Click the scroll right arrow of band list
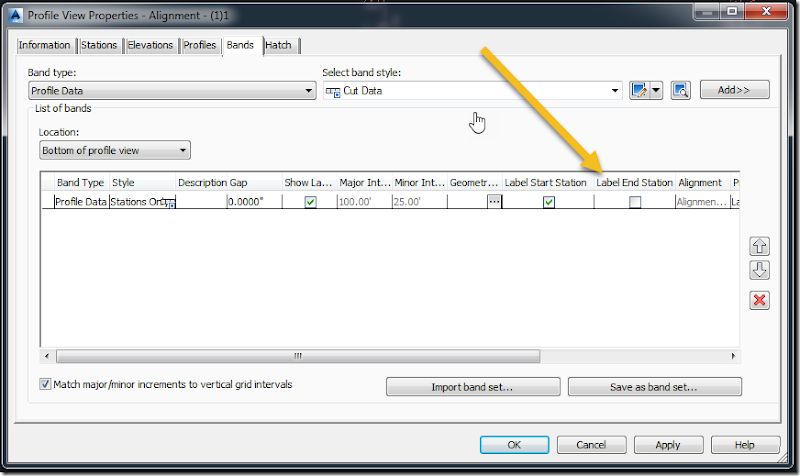800x476 pixels. (x=734, y=356)
